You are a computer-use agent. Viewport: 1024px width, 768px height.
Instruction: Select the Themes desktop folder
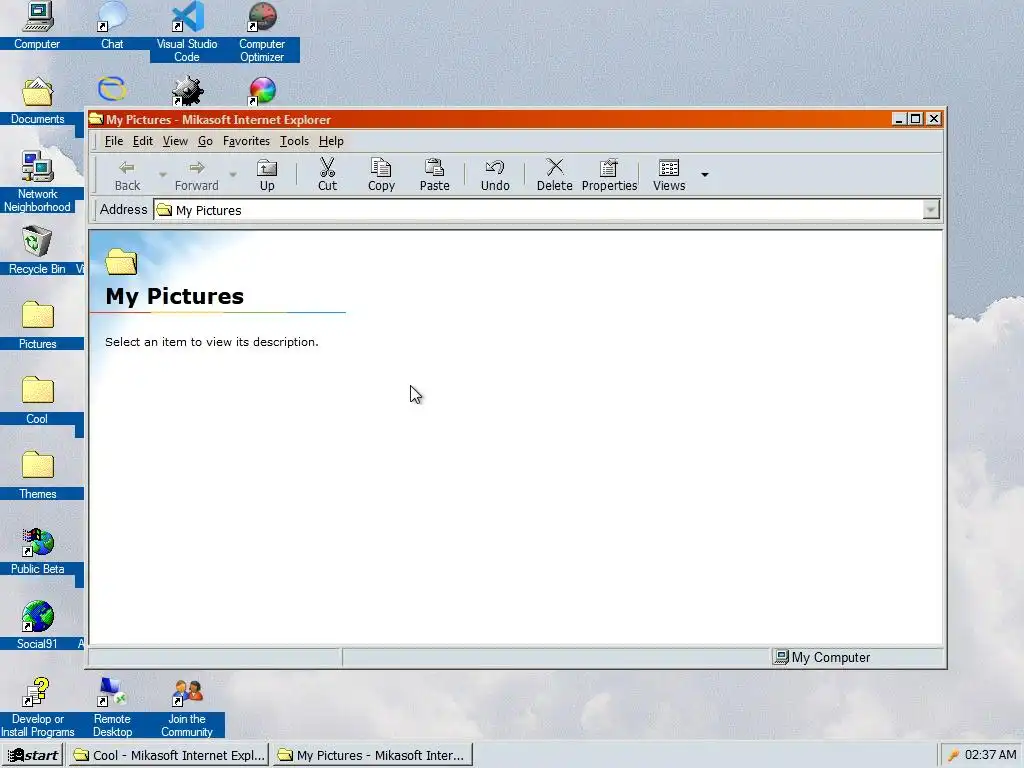pyautogui.click(x=37, y=475)
